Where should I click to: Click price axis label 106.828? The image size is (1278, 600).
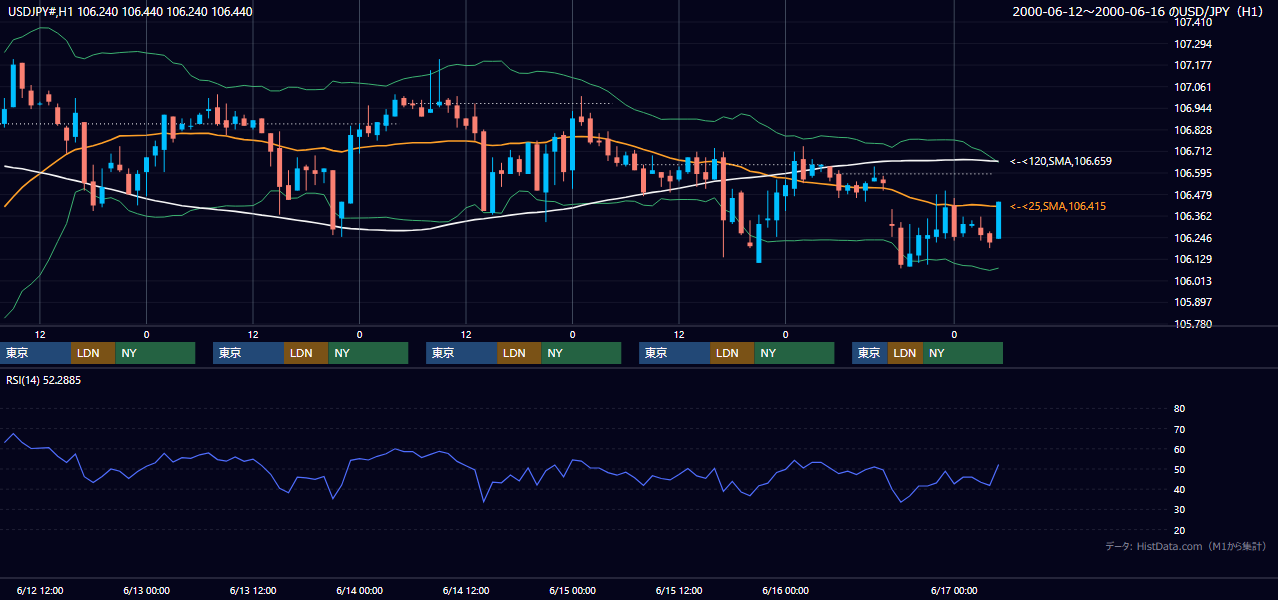1193,130
